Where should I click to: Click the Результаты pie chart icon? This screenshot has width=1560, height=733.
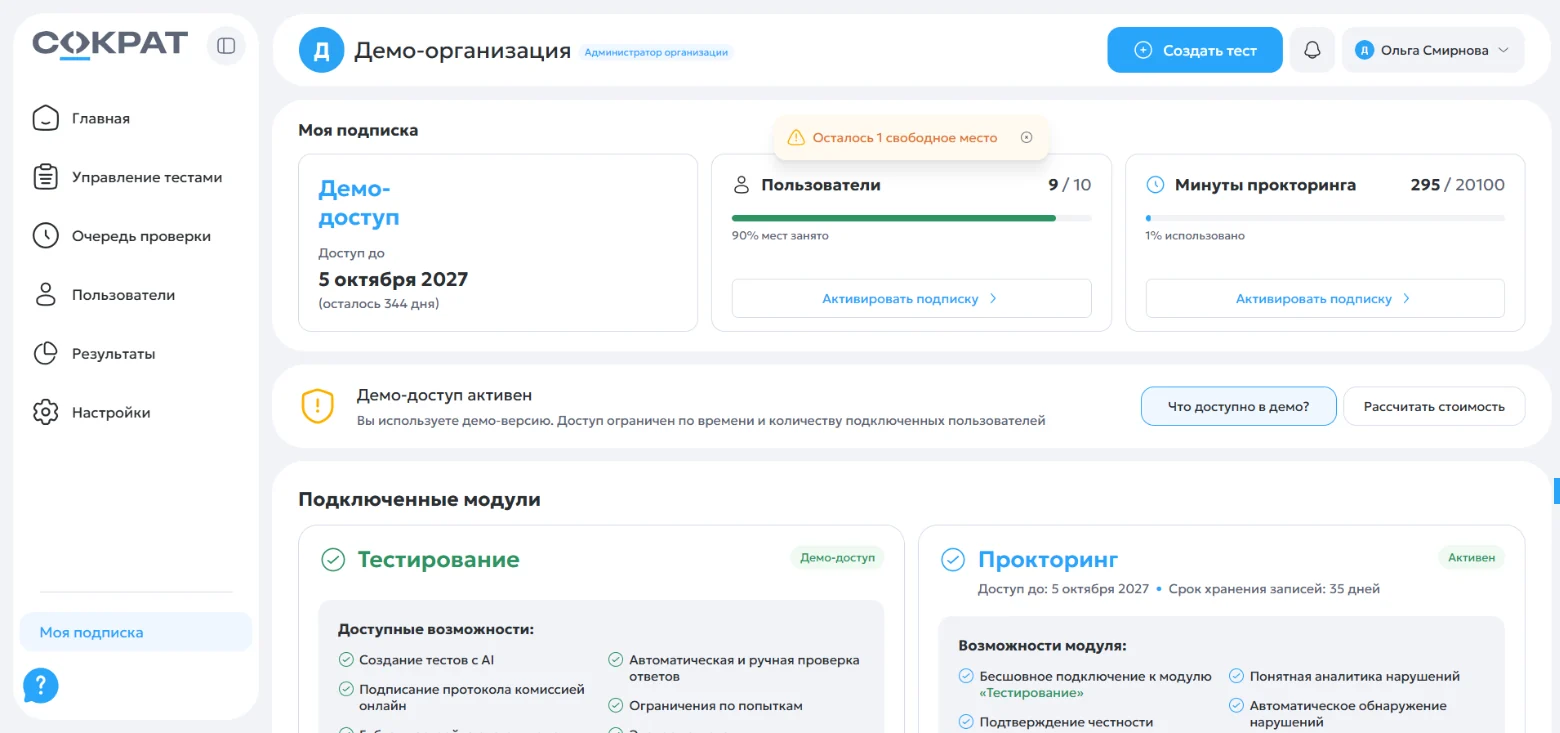point(45,354)
